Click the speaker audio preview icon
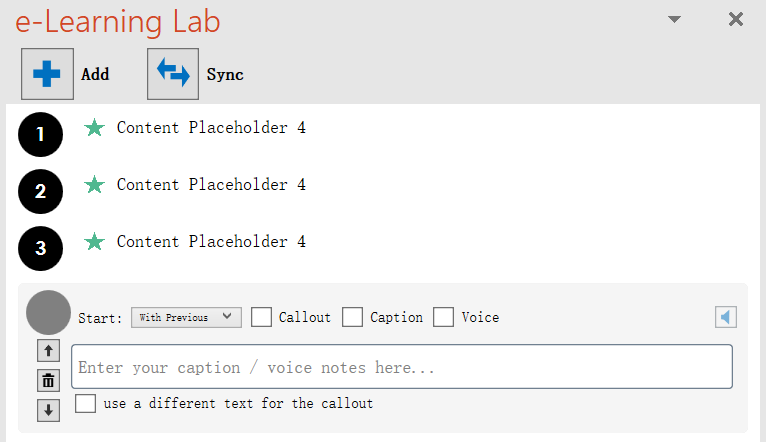 726,317
